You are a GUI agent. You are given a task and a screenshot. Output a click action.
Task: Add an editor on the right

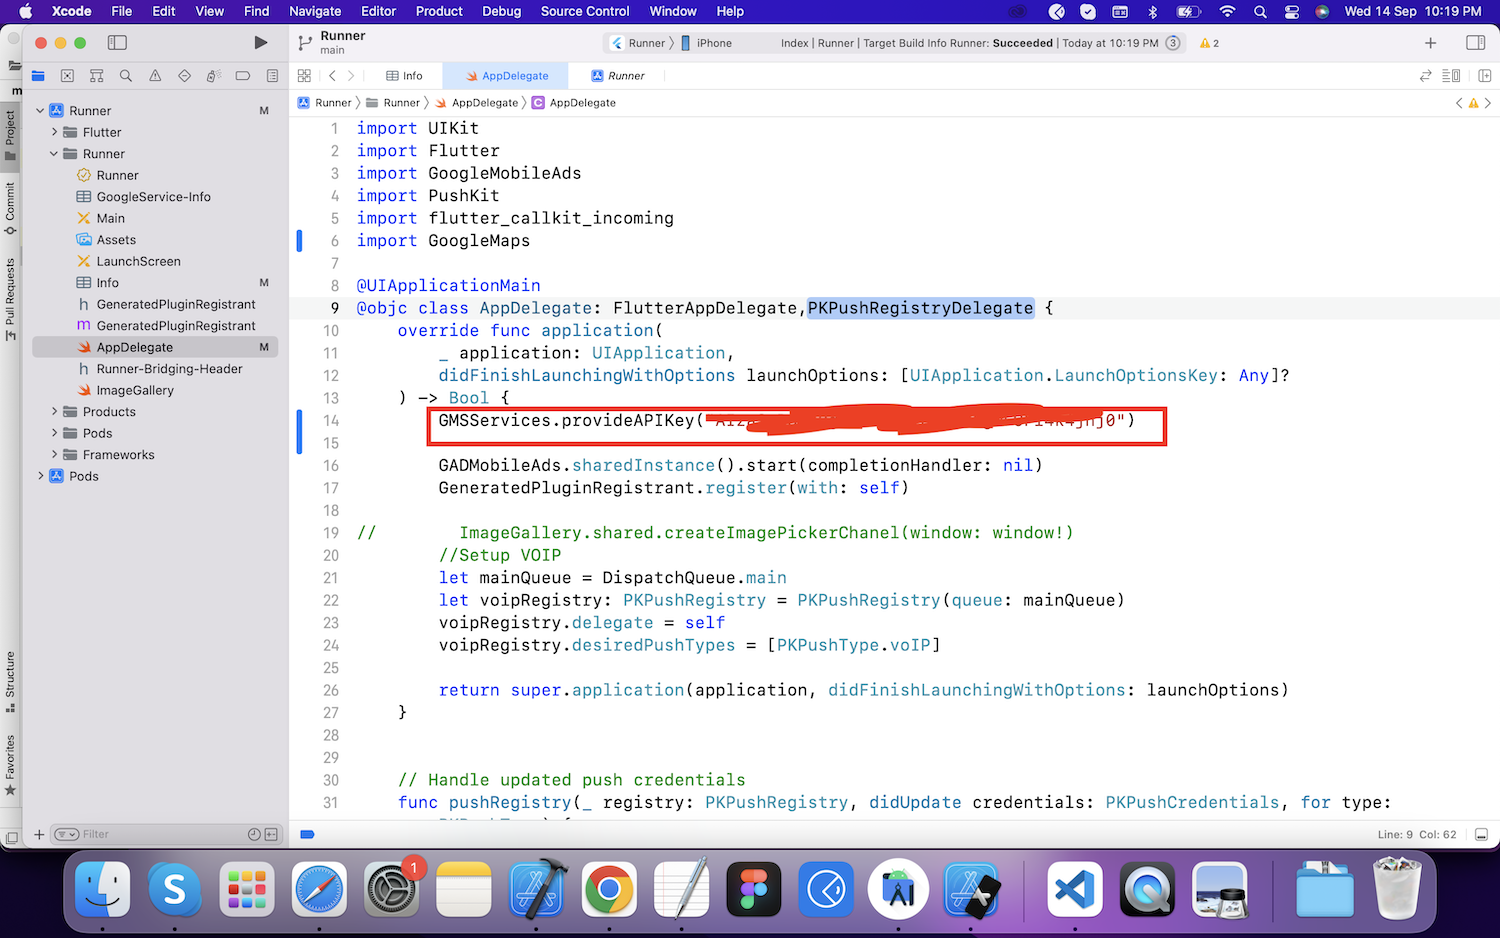click(x=1484, y=76)
